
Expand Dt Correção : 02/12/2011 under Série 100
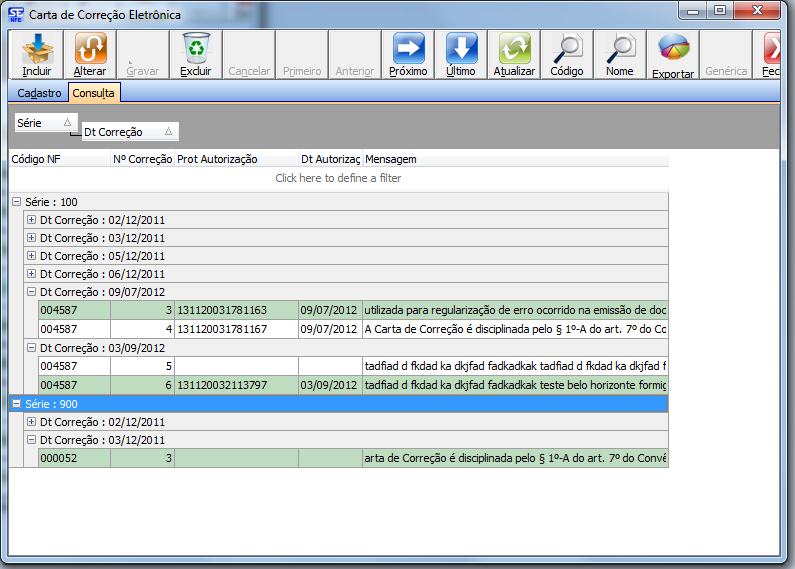31,220
